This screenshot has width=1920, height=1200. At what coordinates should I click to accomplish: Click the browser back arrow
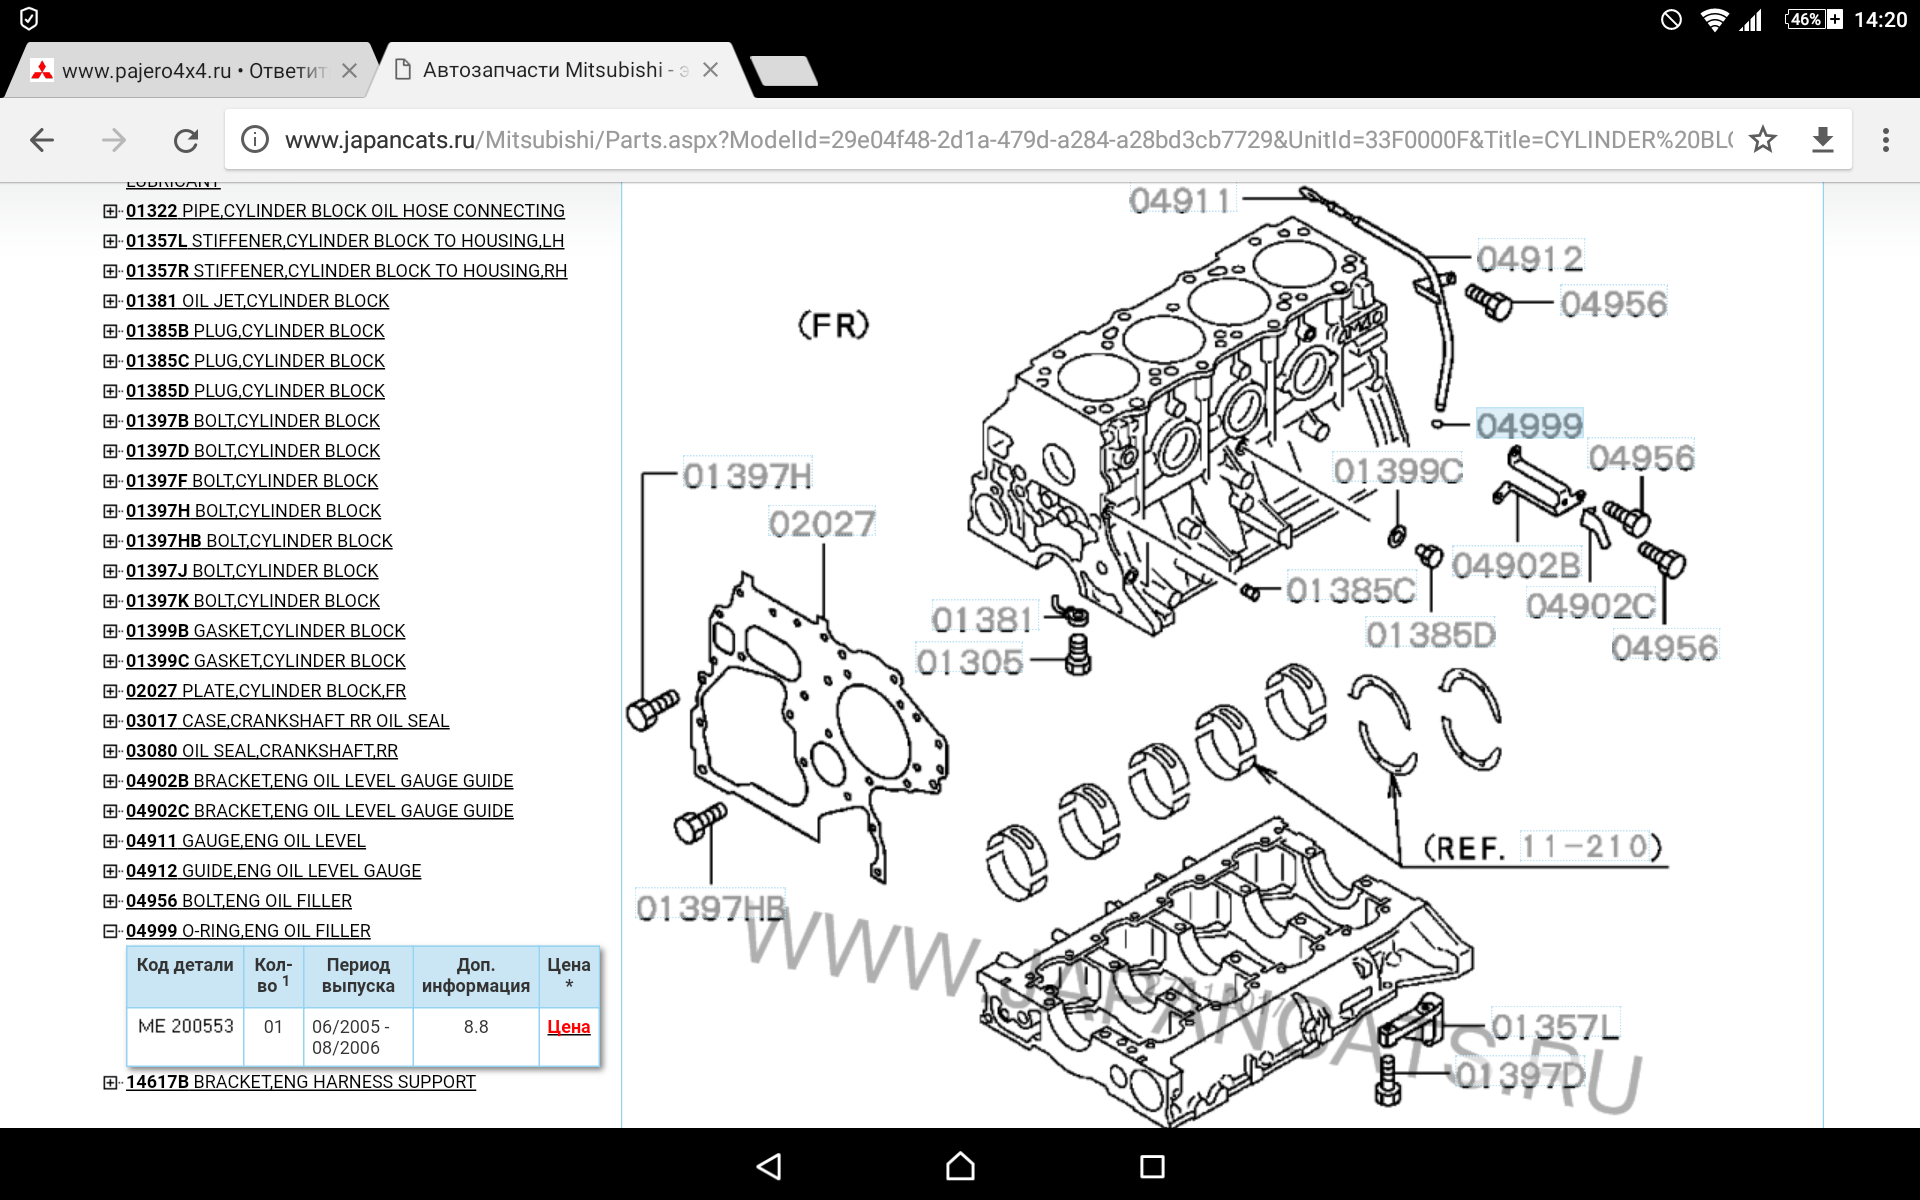pos(42,140)
